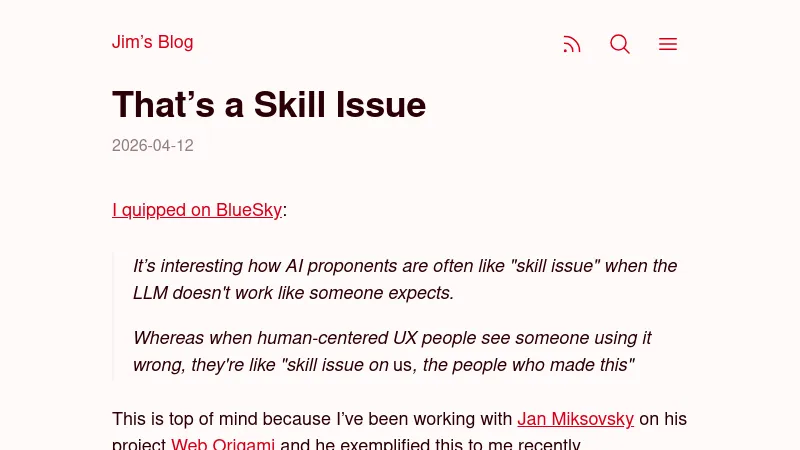Viewport: 800px width, 450px height.
Task: Click "the people who made this" text
Action: coord(529,365)
